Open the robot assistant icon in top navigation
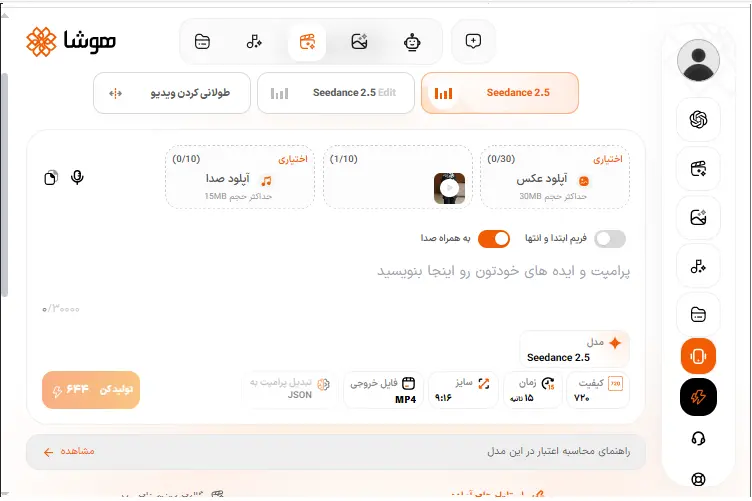The height and width of the screenshot is (501, 752). [x=412, y=42]
